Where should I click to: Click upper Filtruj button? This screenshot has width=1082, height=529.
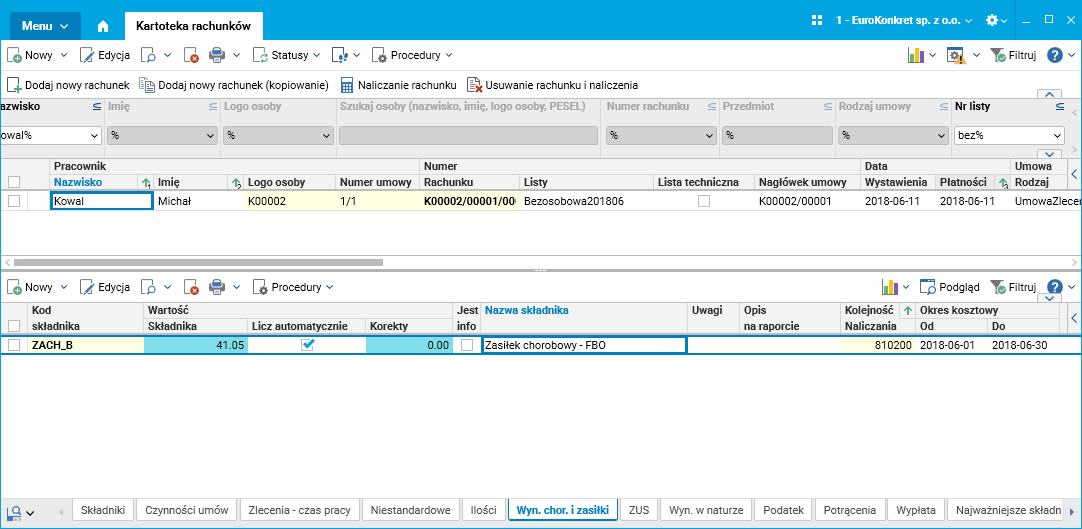click(1013, 55)
